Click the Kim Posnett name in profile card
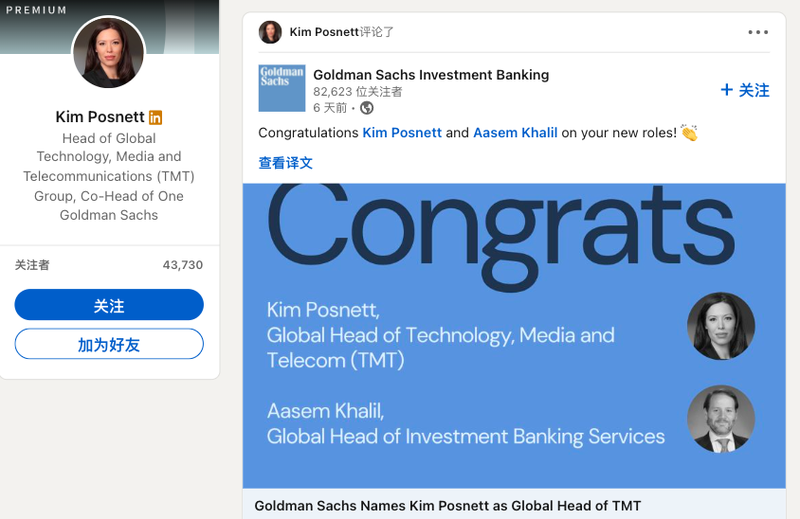This screenshot has width=800, height=519. click(x=100, y=117)
